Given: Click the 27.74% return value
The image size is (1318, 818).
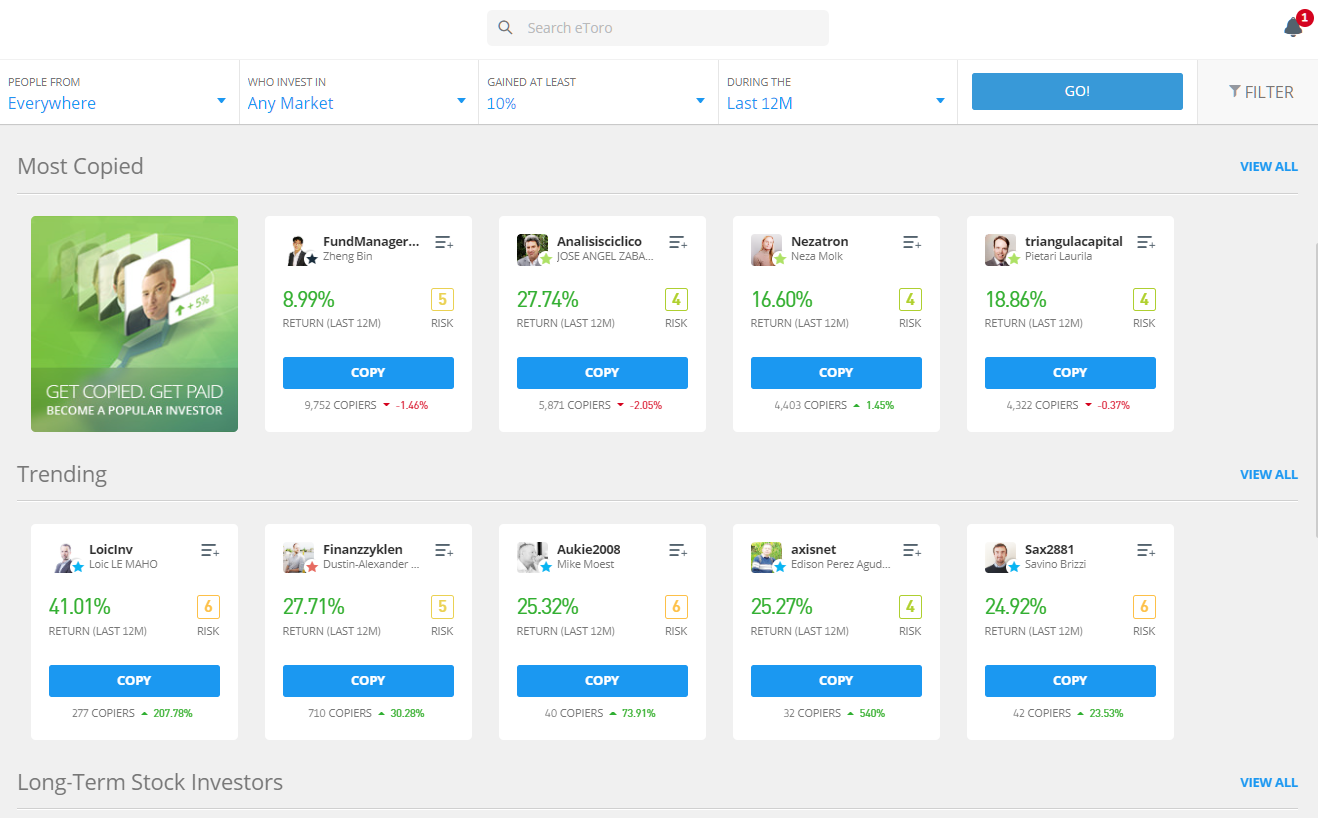Looking at the screenshot, I should point(548,299).
